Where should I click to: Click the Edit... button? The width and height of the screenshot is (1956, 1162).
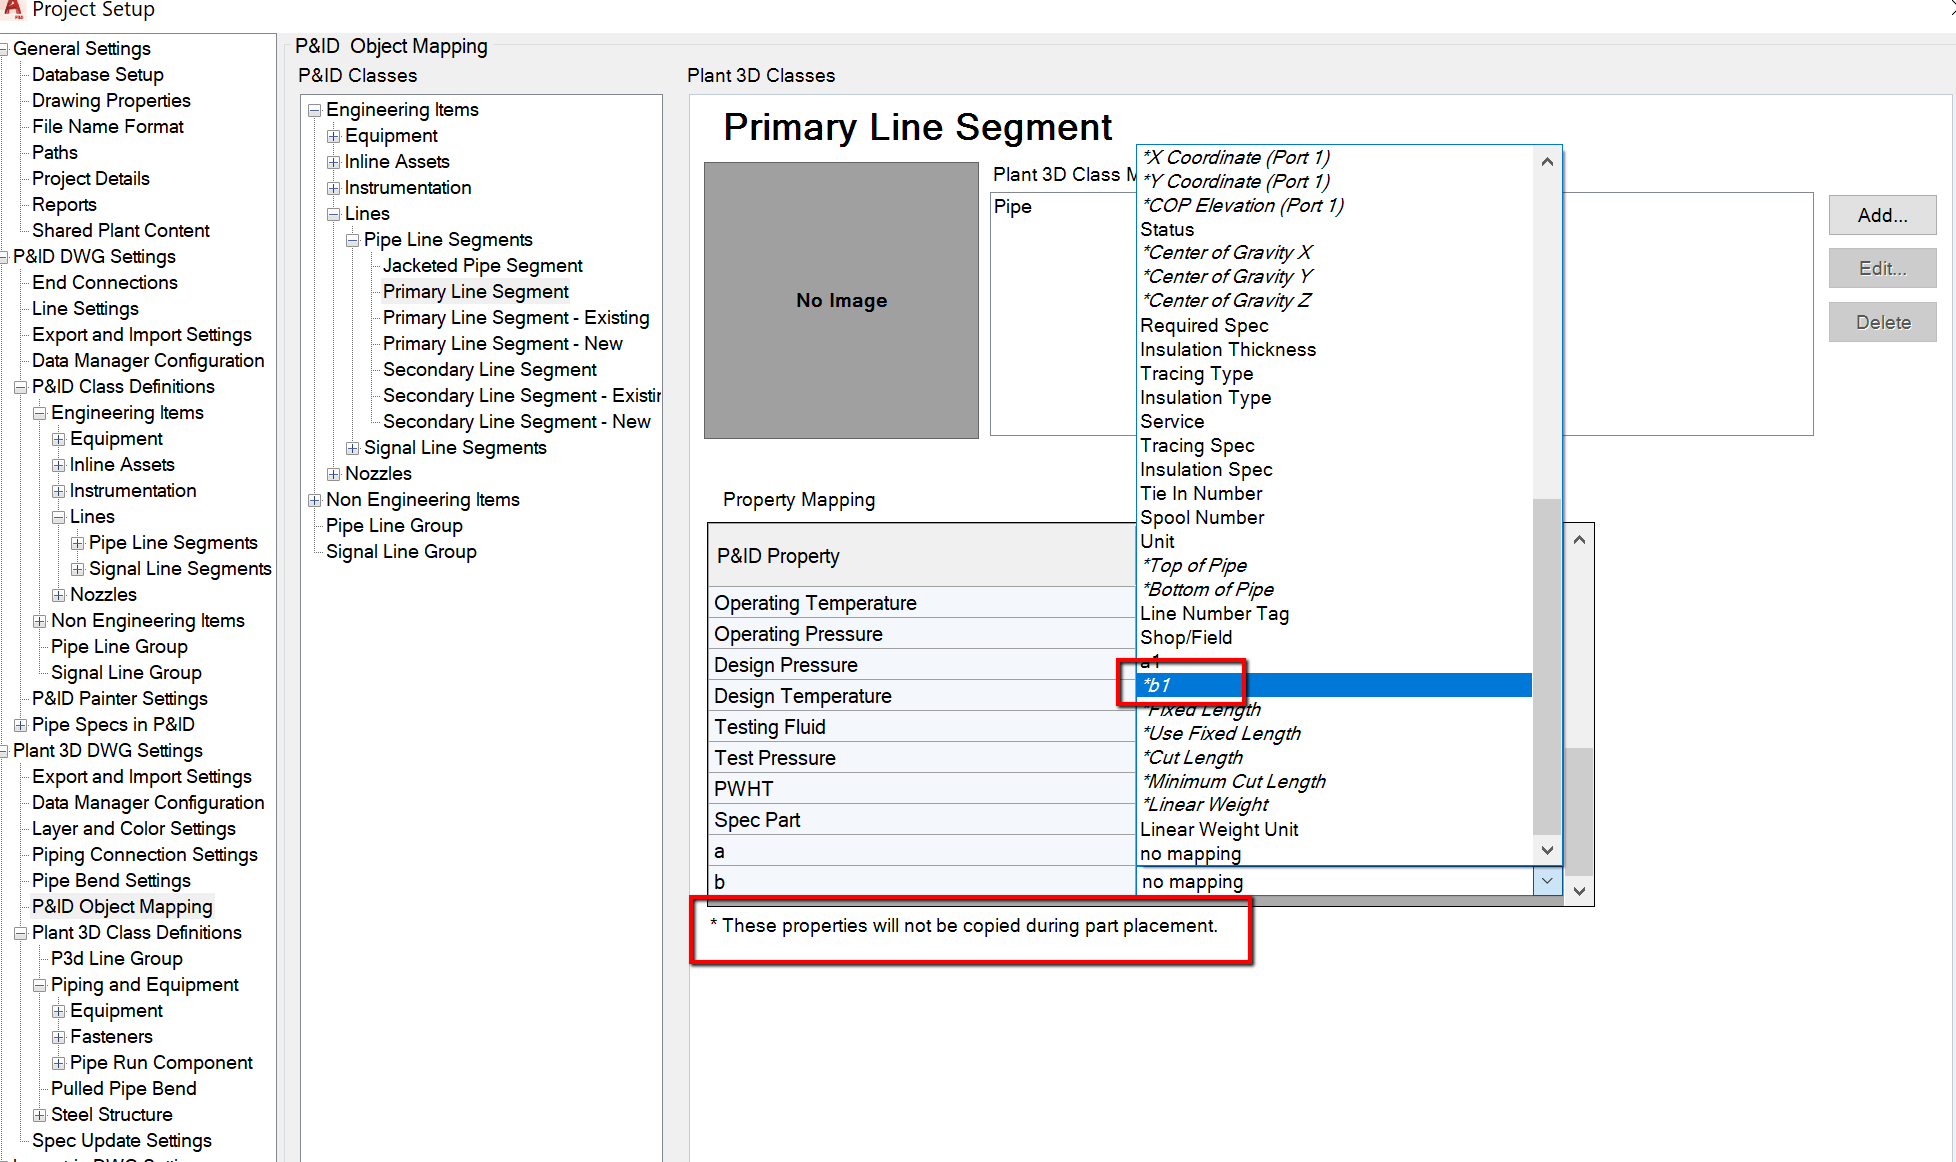1881,268
